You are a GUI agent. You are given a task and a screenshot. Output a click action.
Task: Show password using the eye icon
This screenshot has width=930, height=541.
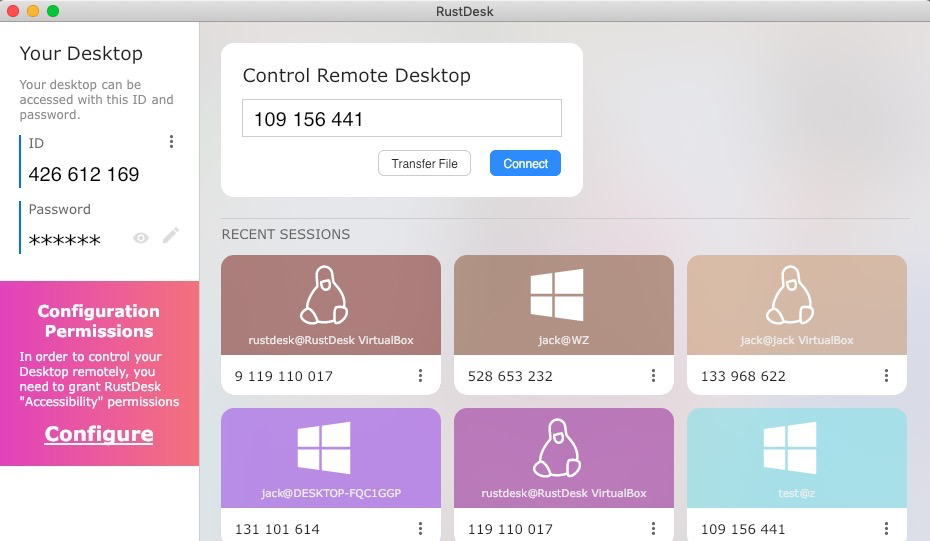141,238
